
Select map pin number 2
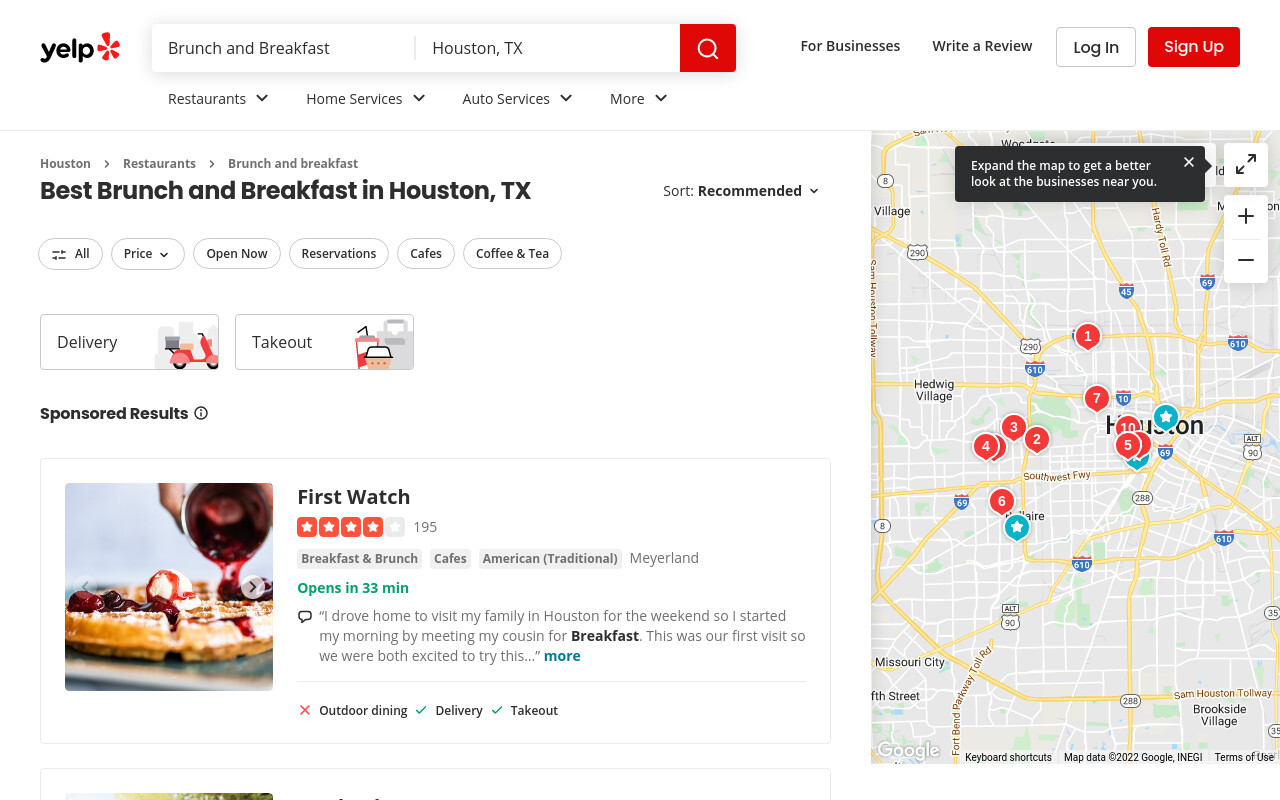click(1037, 439)
